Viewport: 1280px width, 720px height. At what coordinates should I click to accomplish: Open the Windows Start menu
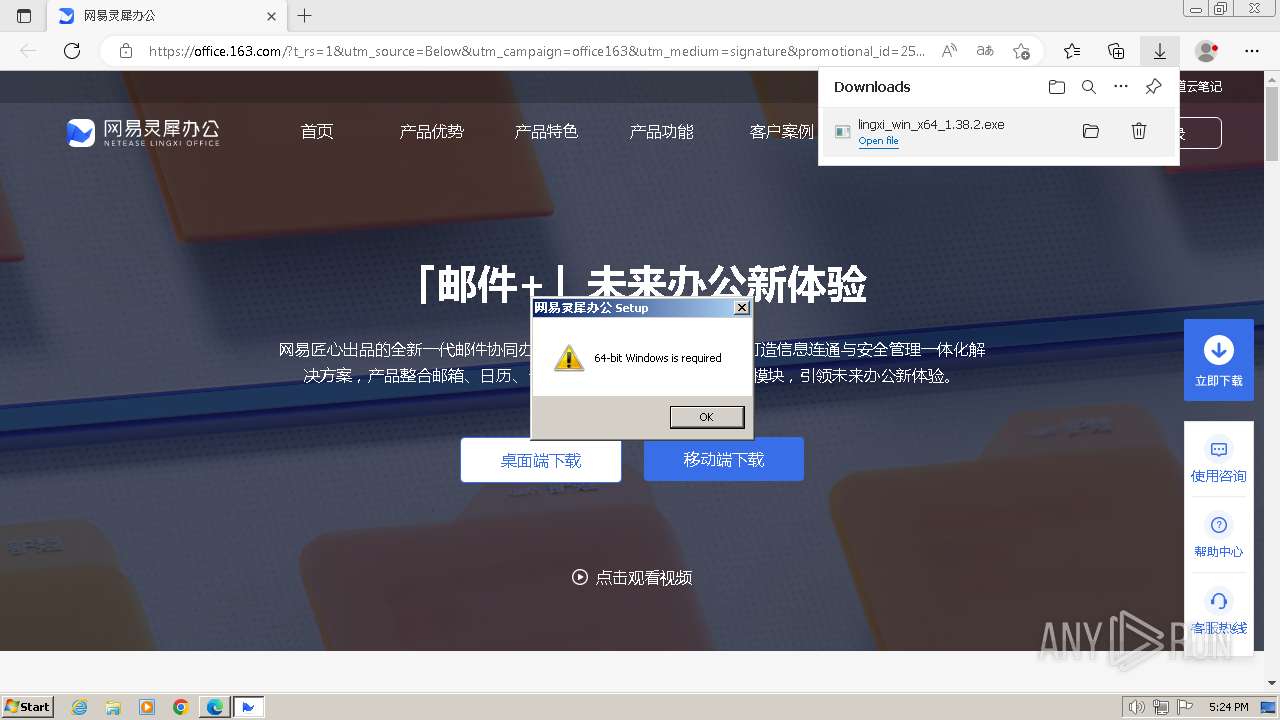click(x=28, y=706)
